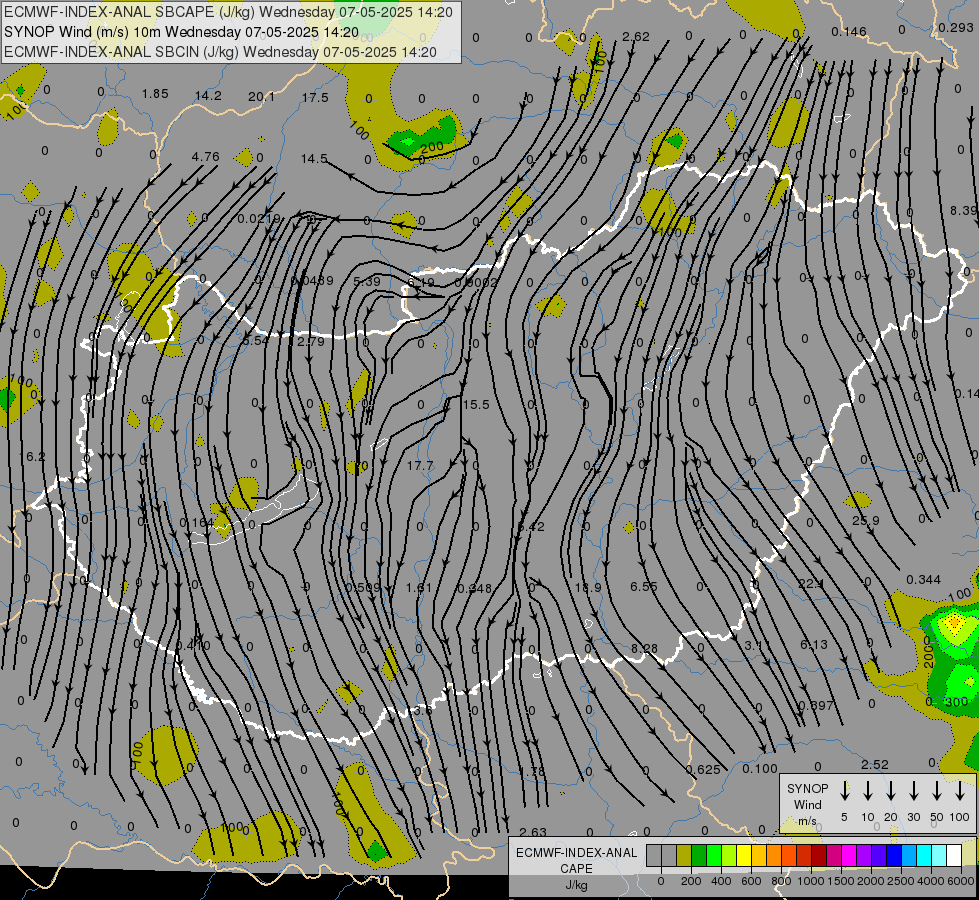Pick the dark green CAPE legend swatch
Viewport: 979px width, 900px height.
[699, 855]
